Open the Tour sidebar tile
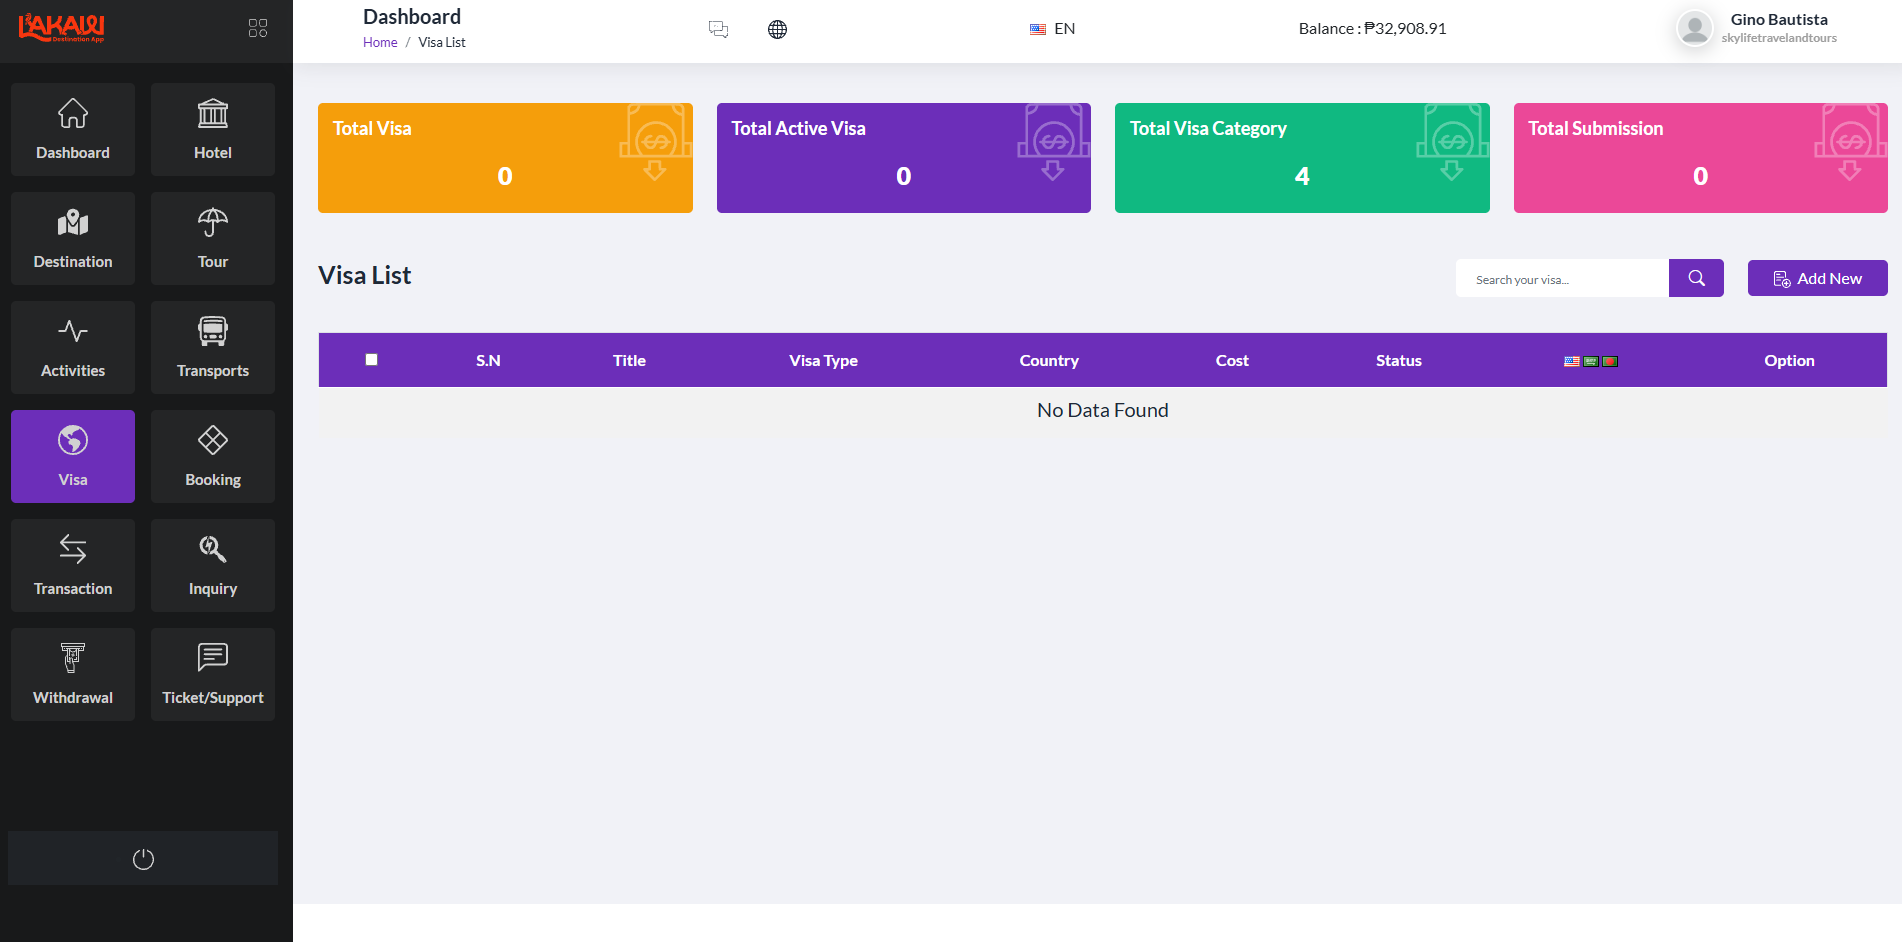 tap(213, 239)
